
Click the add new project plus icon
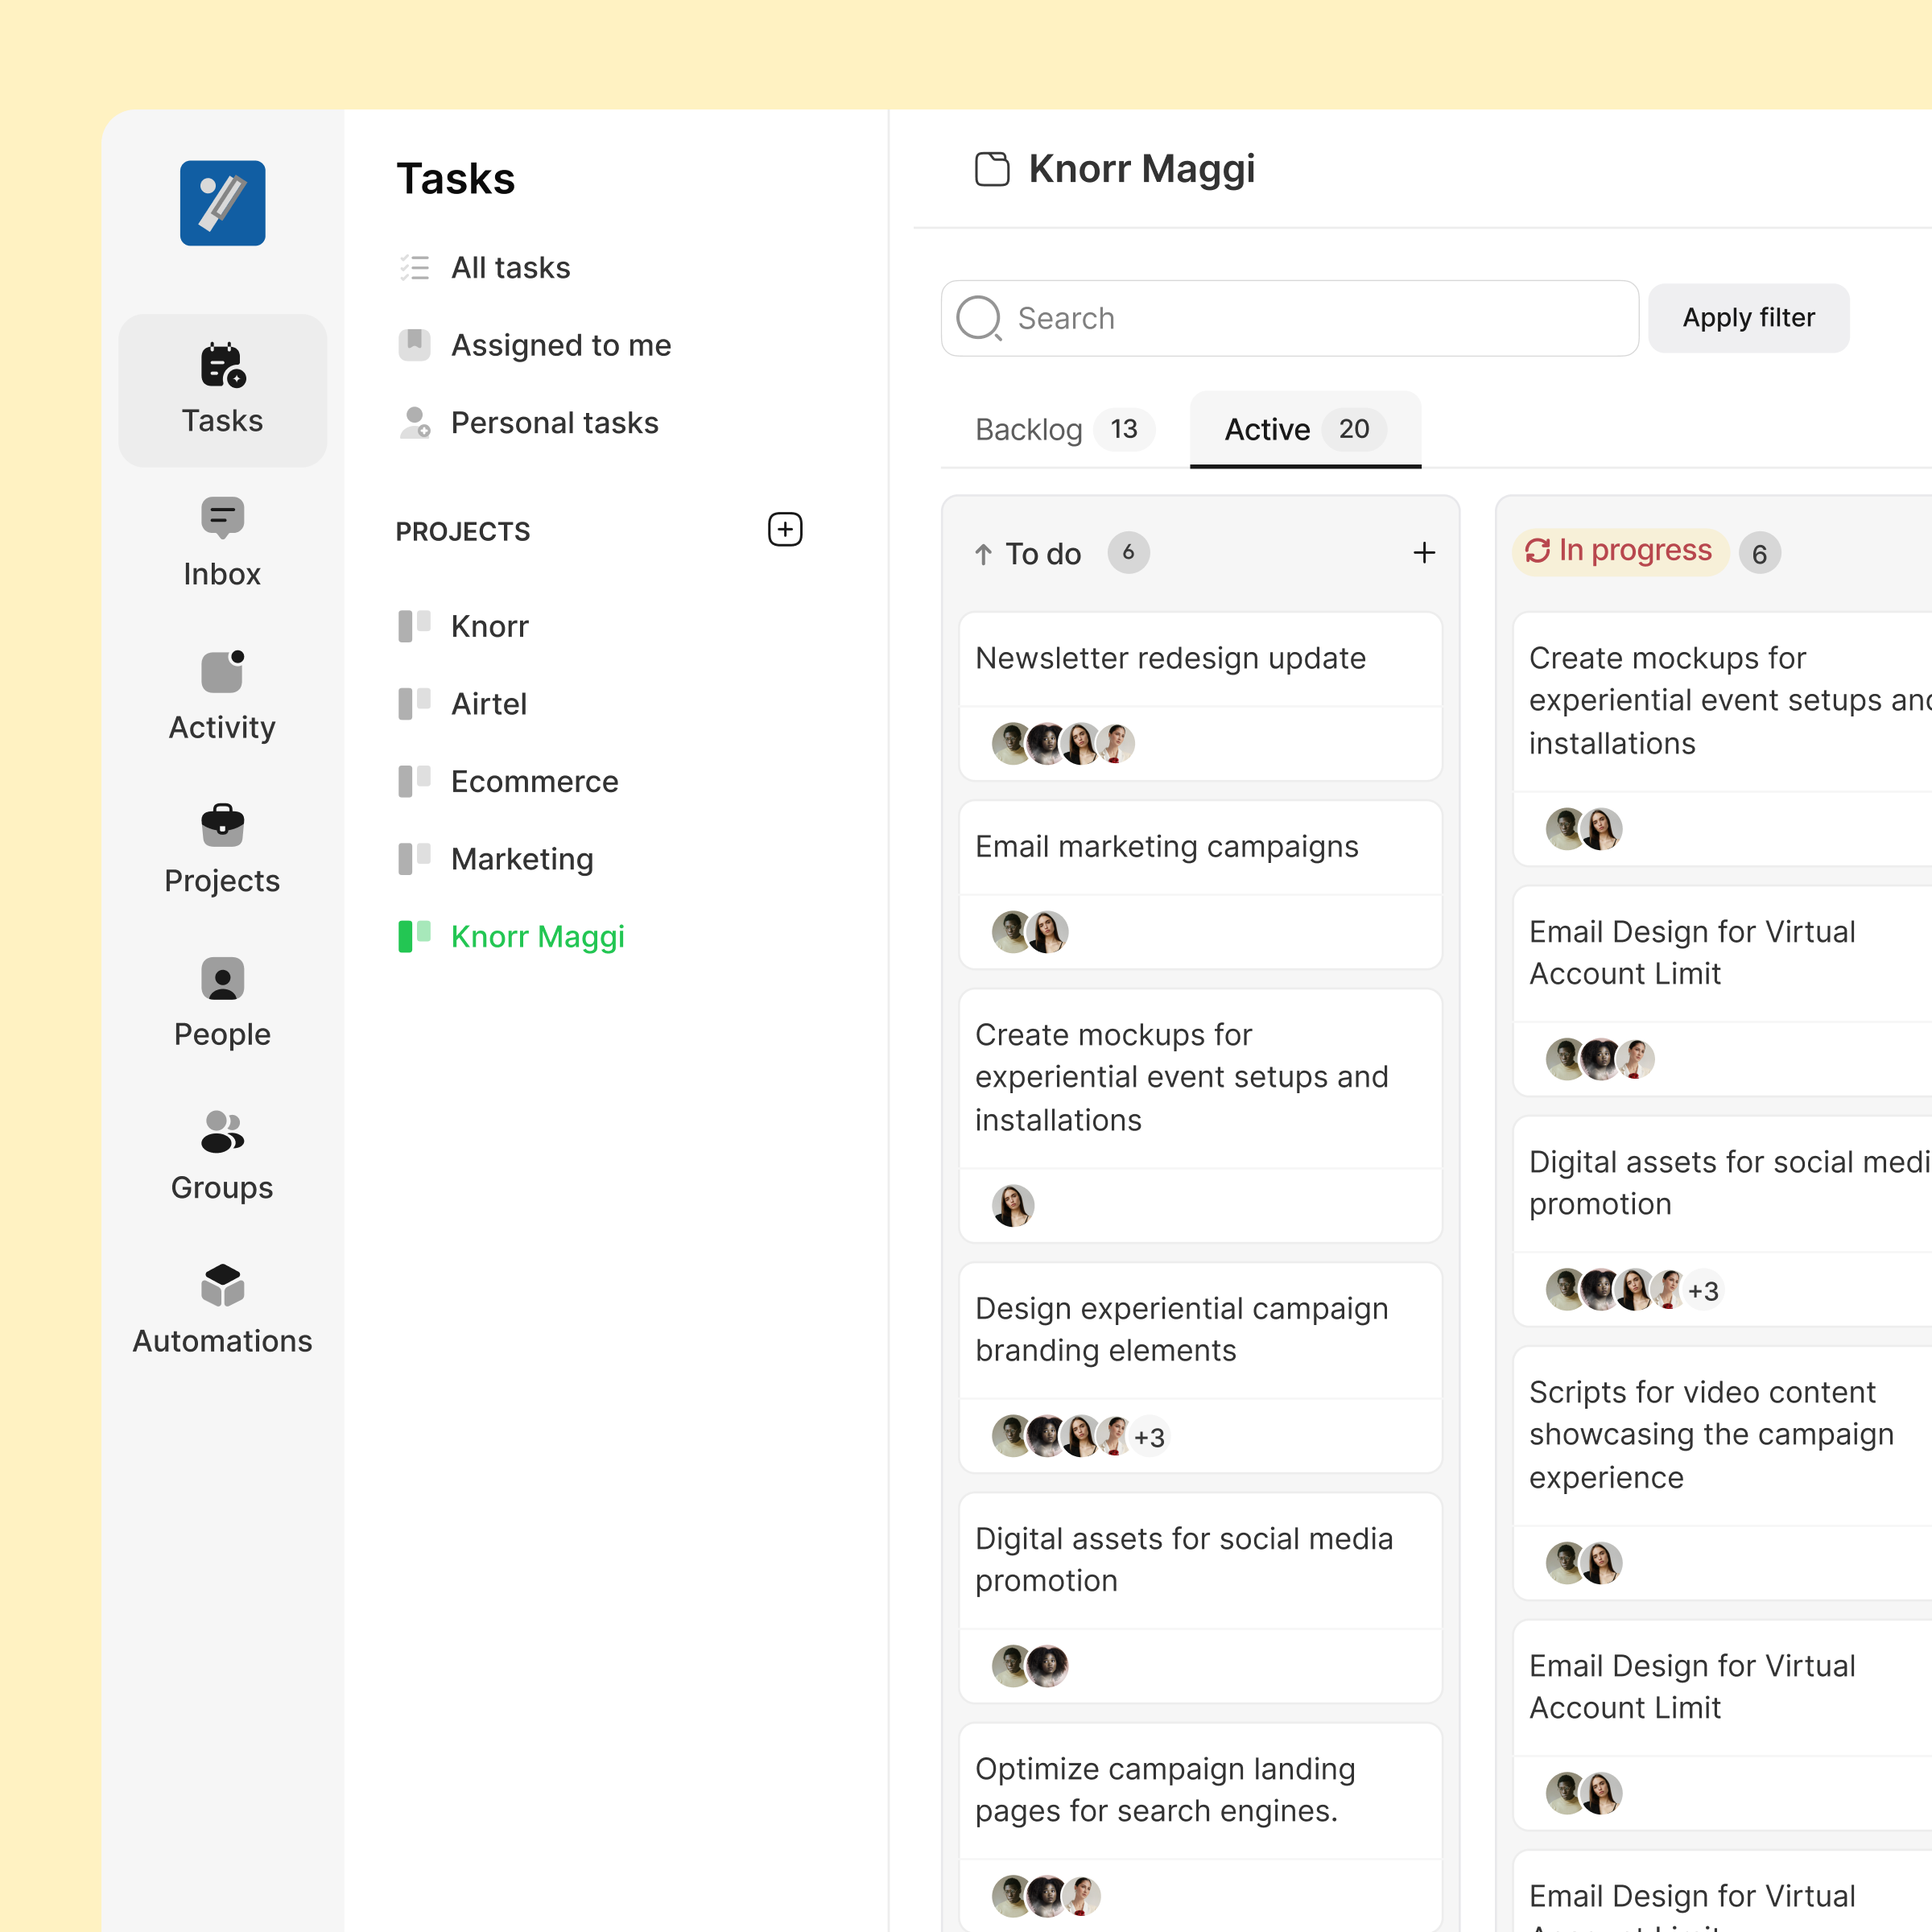pyautogui.click(x=785, y=530)
